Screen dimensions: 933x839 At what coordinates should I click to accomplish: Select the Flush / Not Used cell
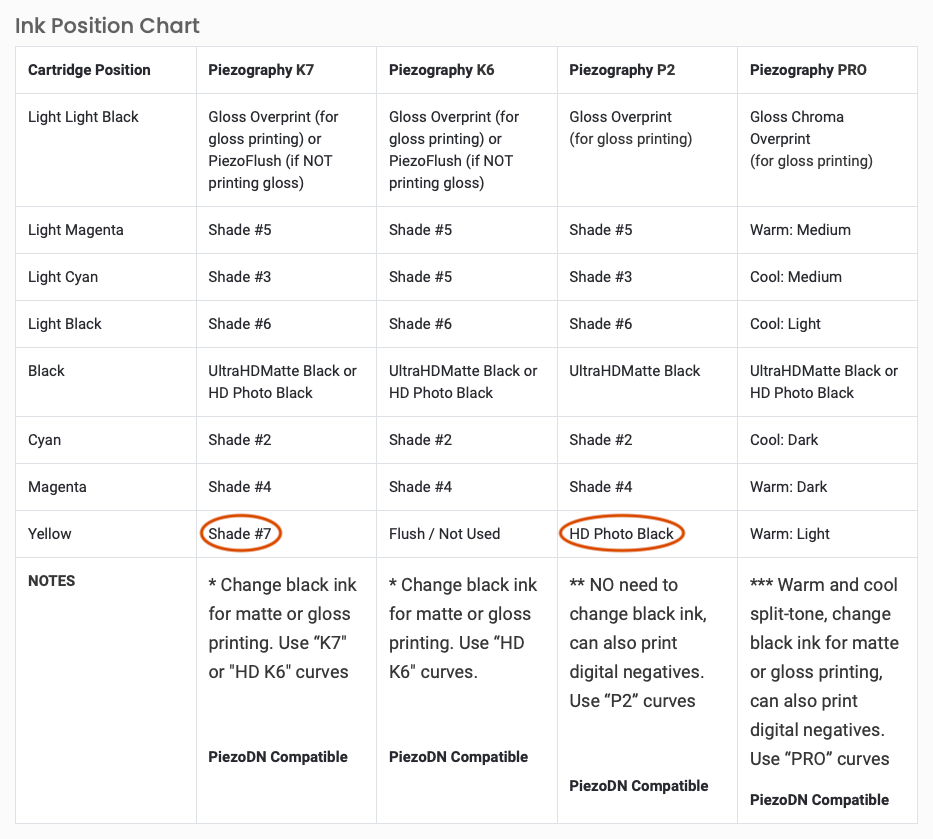click(444, 534)
